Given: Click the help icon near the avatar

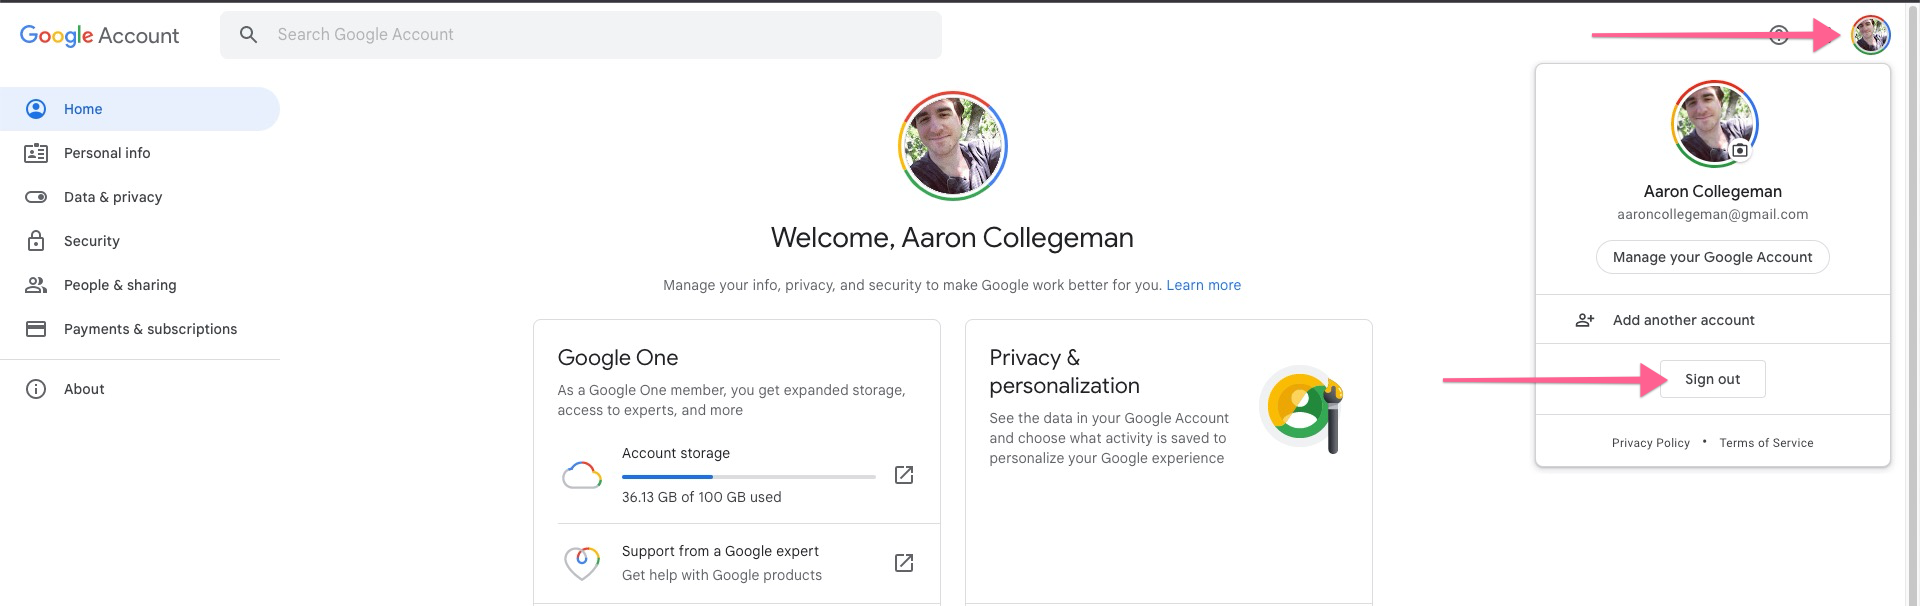Looking at the screenshot, I should click(x=1779, y=35).
